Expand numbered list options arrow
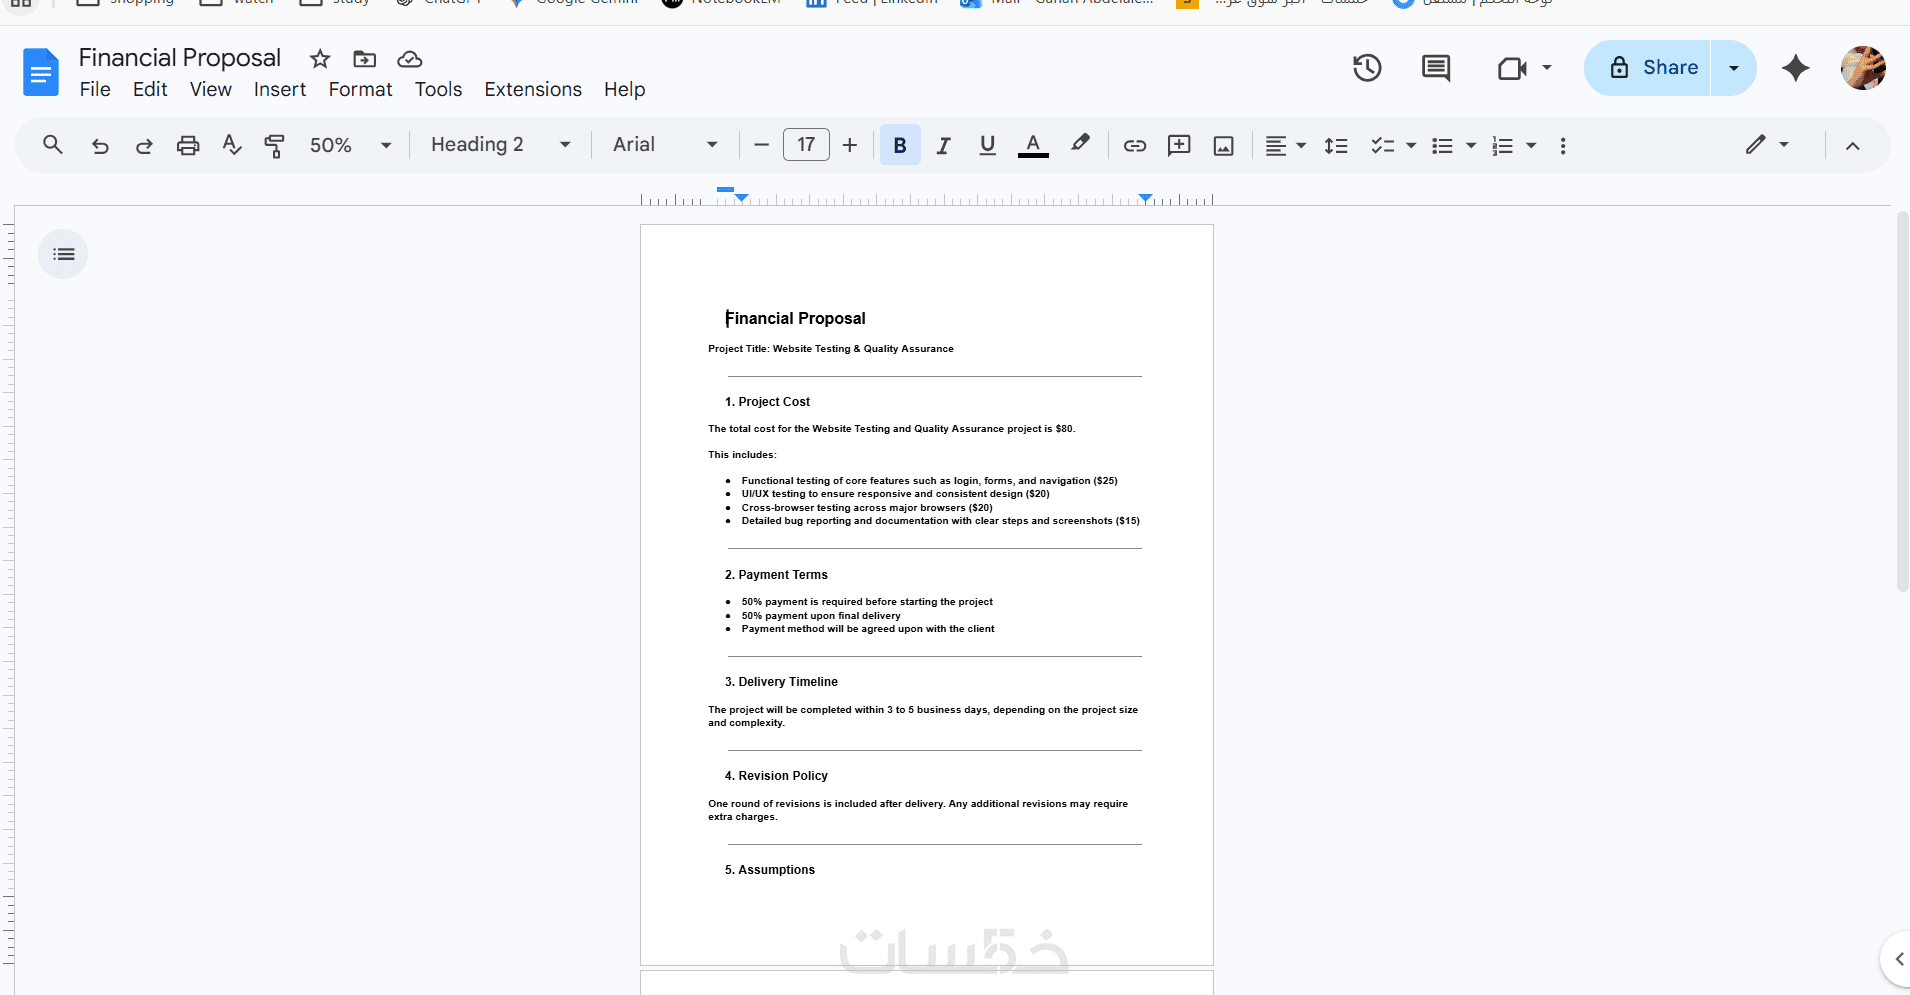 point(1531,146)
